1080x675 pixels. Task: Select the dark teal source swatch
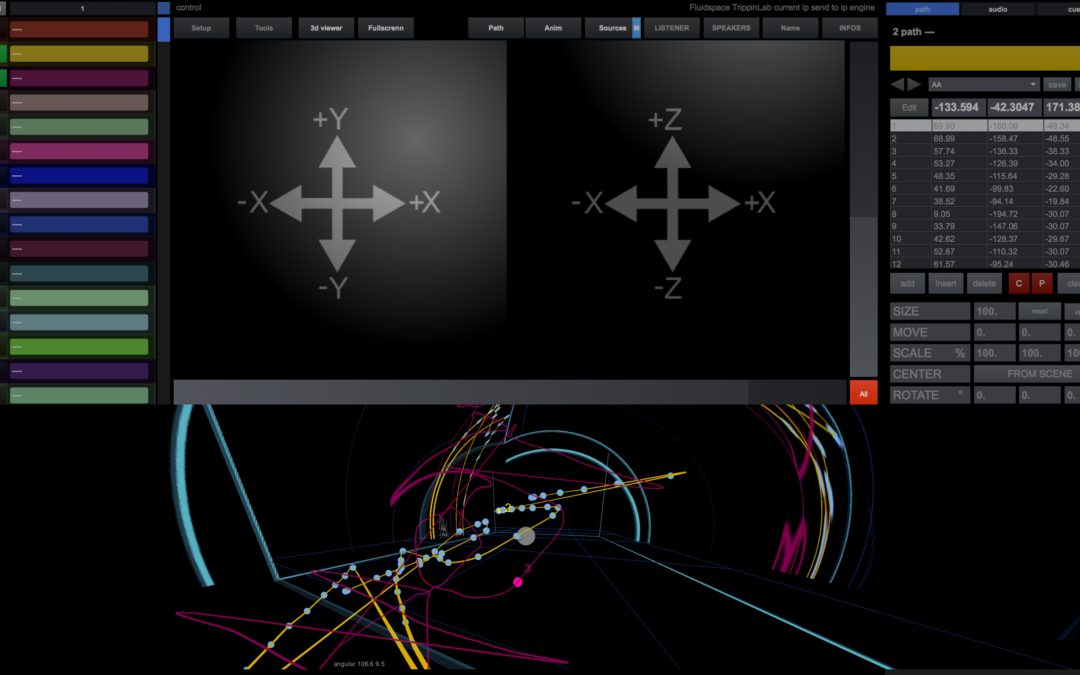point(79,273)
